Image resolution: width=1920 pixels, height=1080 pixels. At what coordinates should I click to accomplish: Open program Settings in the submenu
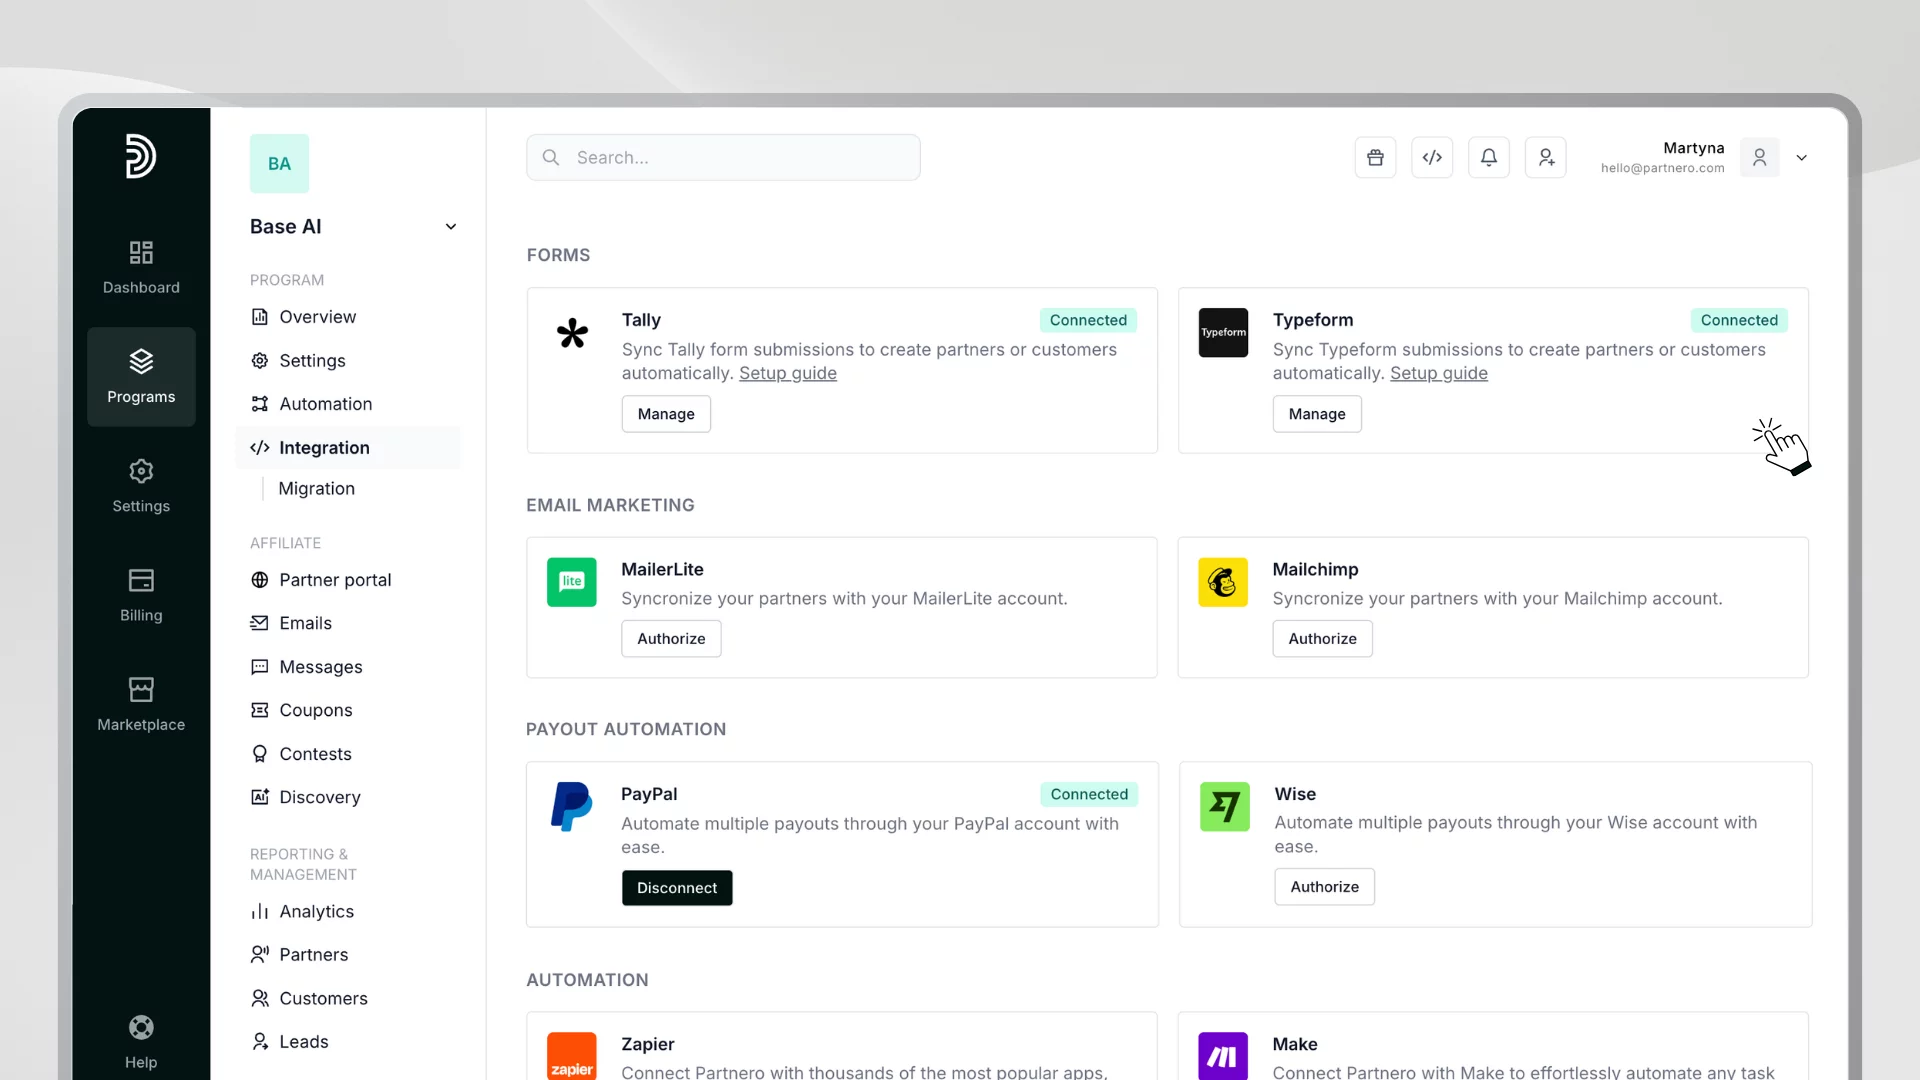point(348,361)
